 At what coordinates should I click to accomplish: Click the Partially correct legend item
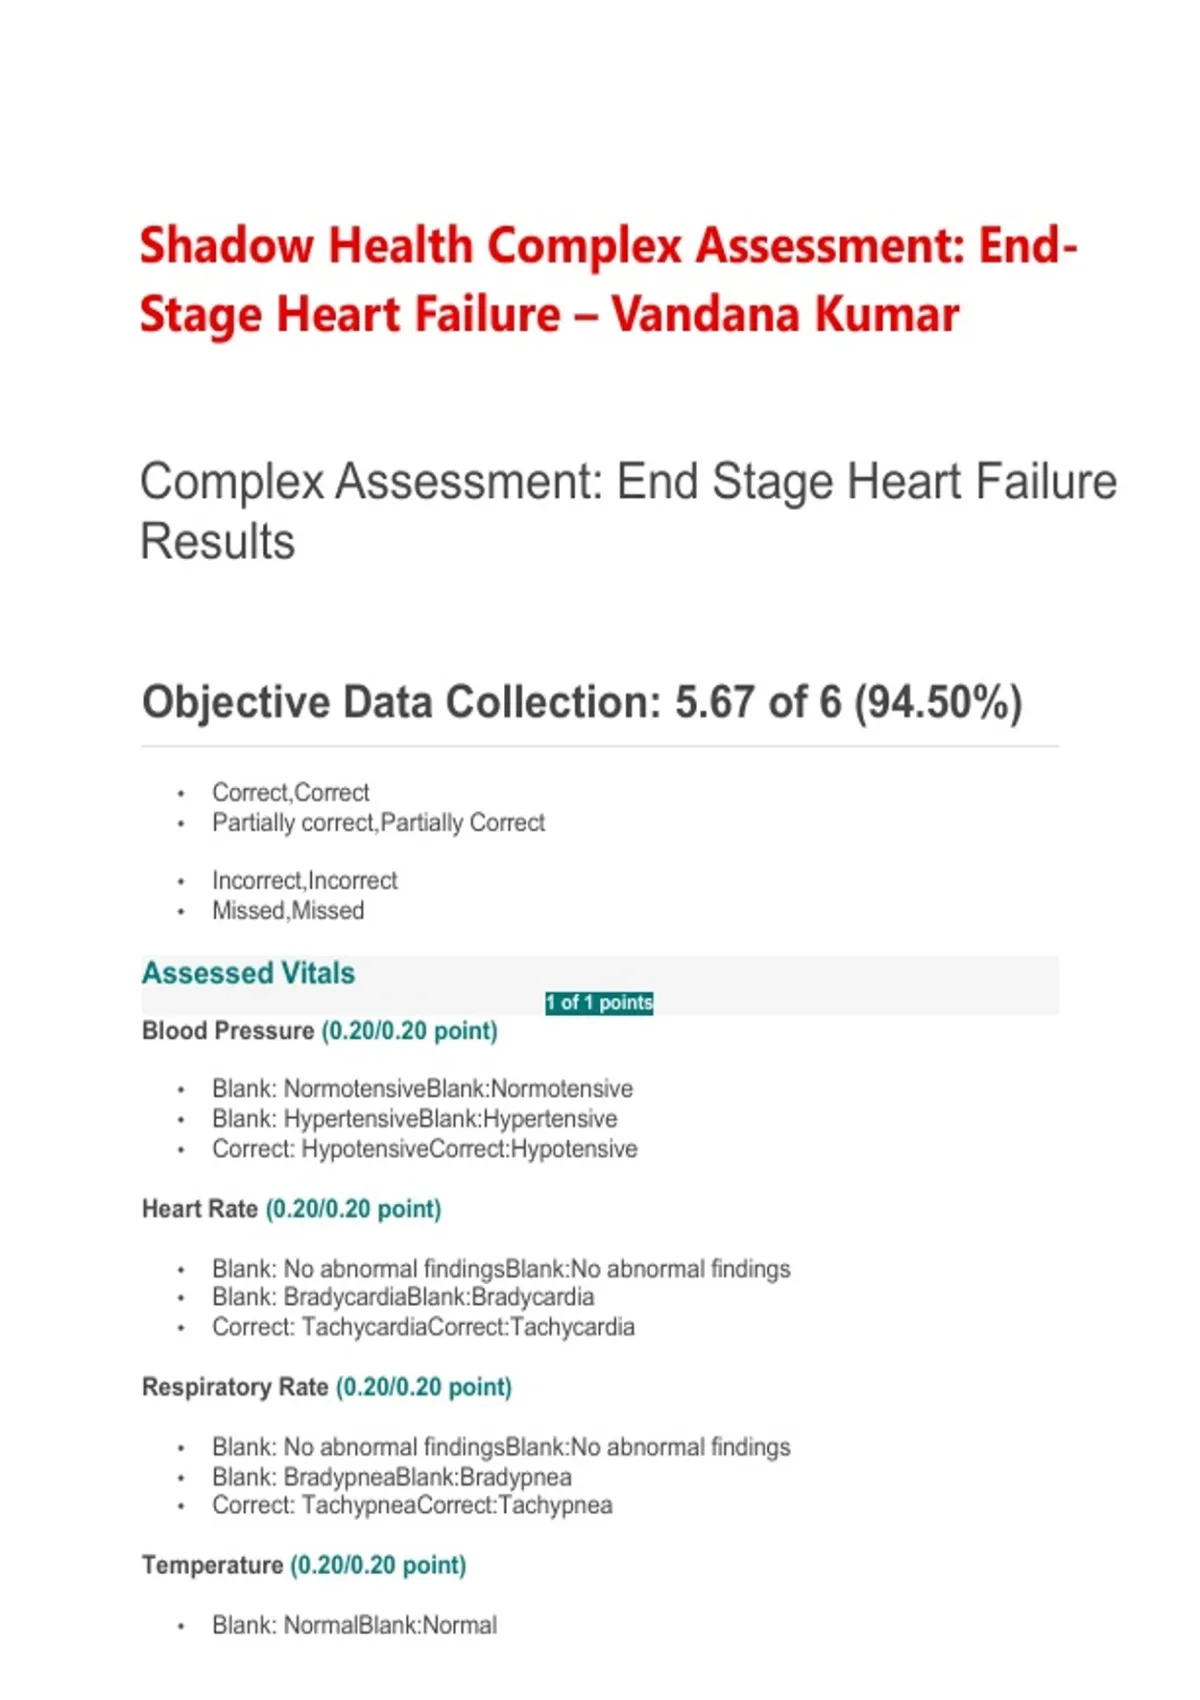pos(378,823)
